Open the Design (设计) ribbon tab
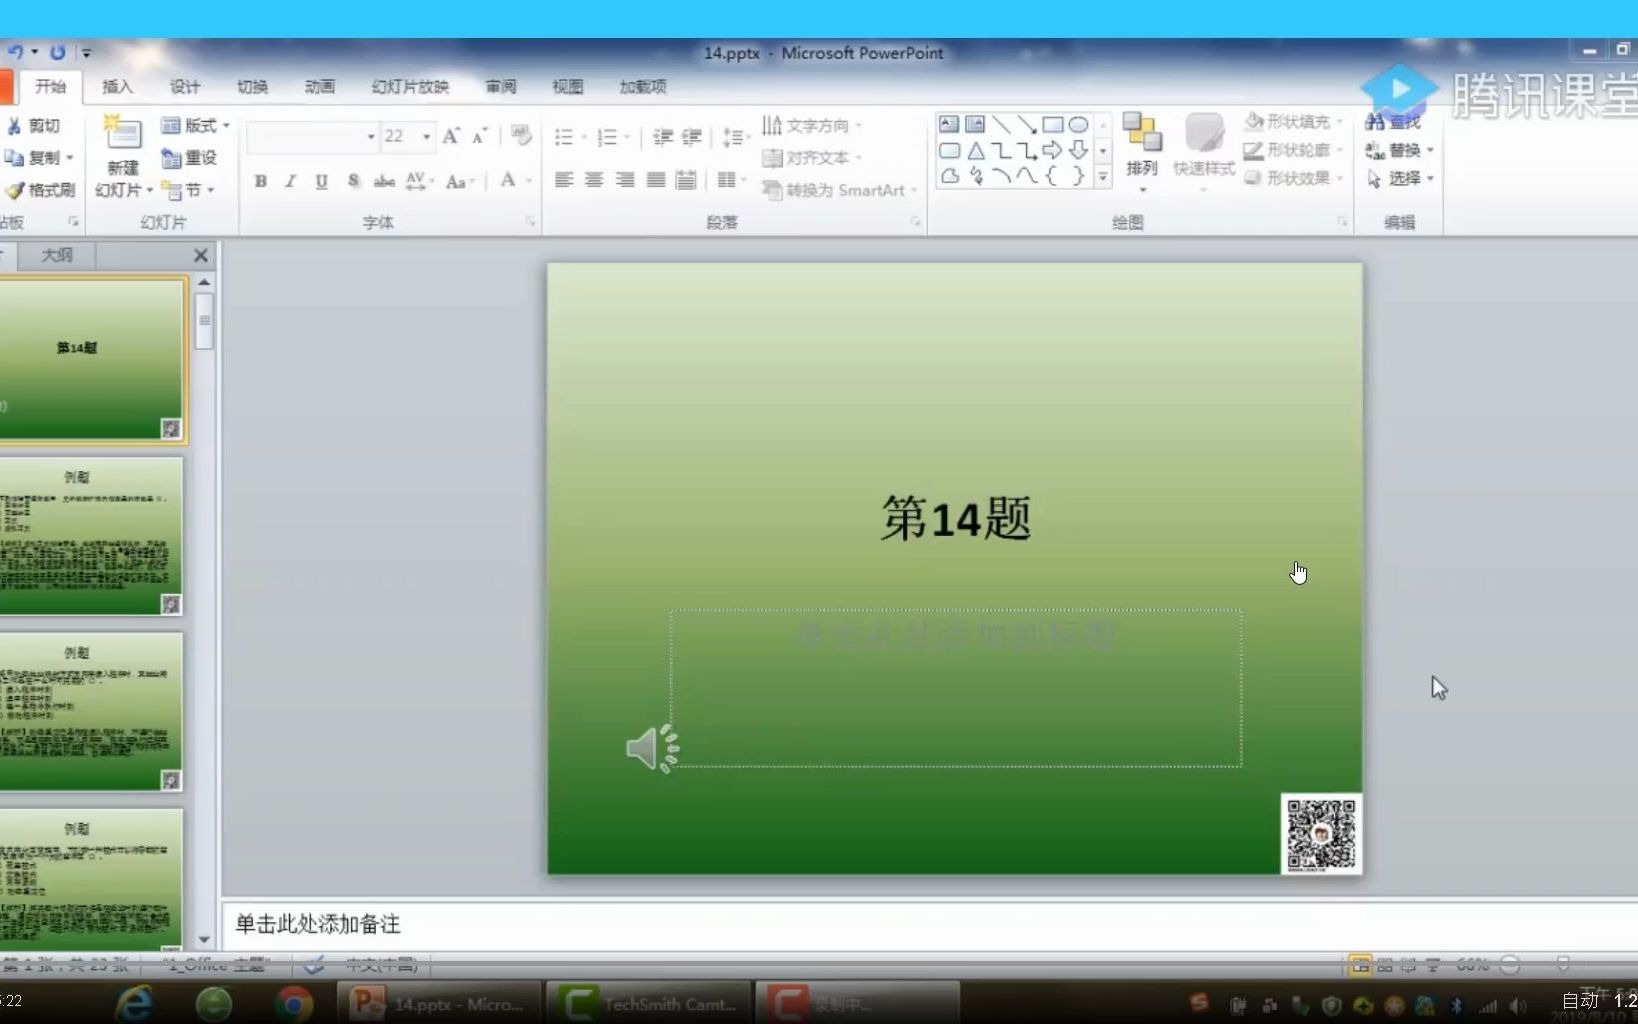The width and height of the screenshot is (1638, 1024). click(185, 87)
